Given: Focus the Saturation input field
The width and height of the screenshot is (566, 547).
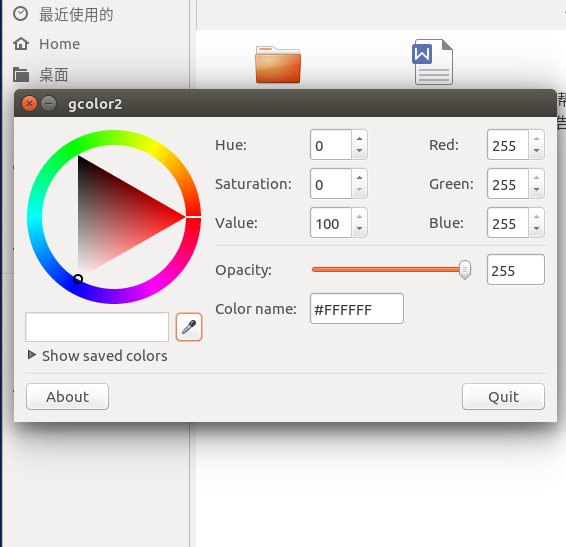Looking at the screenshot, I should click(x=331, y=184).
